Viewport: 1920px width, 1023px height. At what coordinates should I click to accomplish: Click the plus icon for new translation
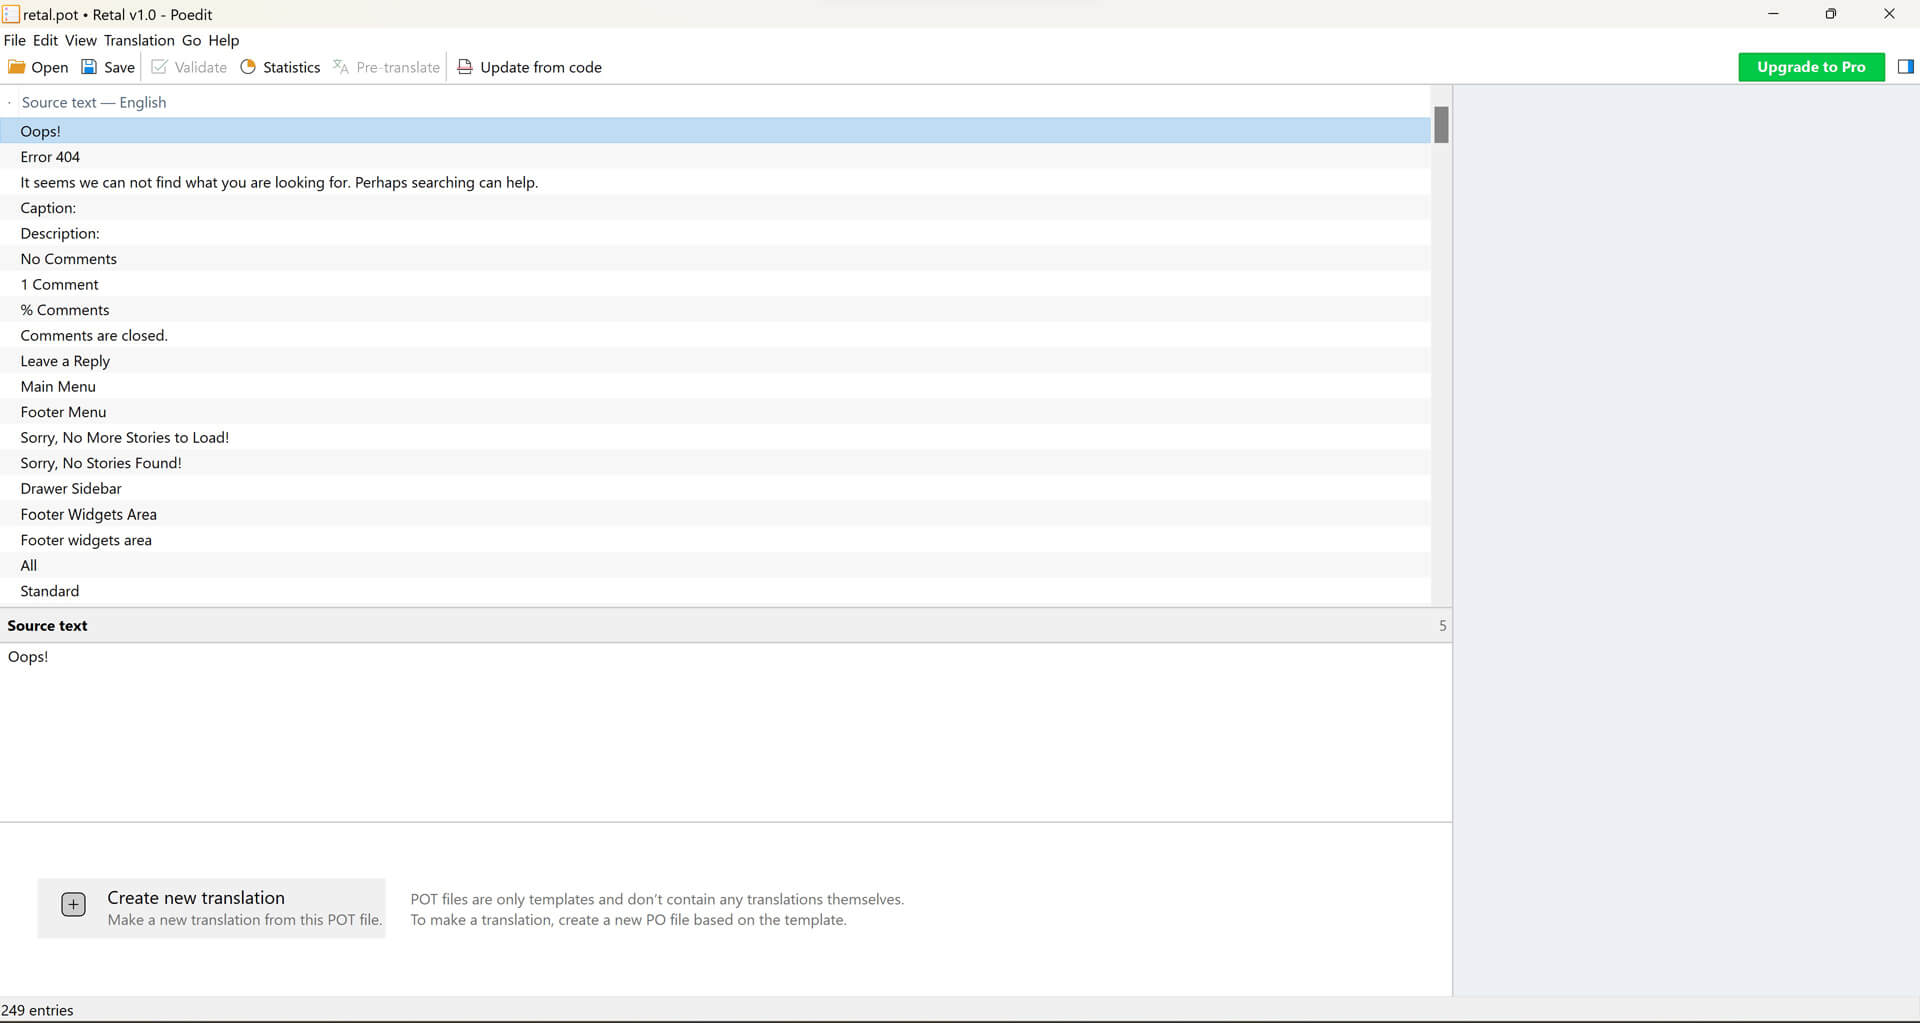tap(73, 905)
